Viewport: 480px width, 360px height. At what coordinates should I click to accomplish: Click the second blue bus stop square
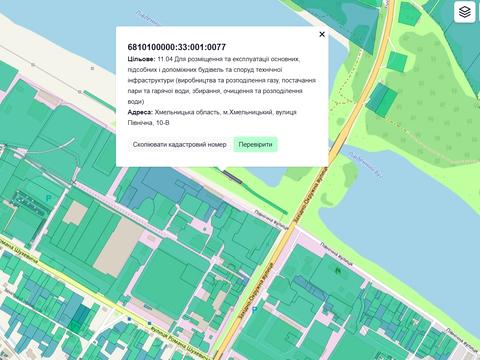tap(150, 323)
